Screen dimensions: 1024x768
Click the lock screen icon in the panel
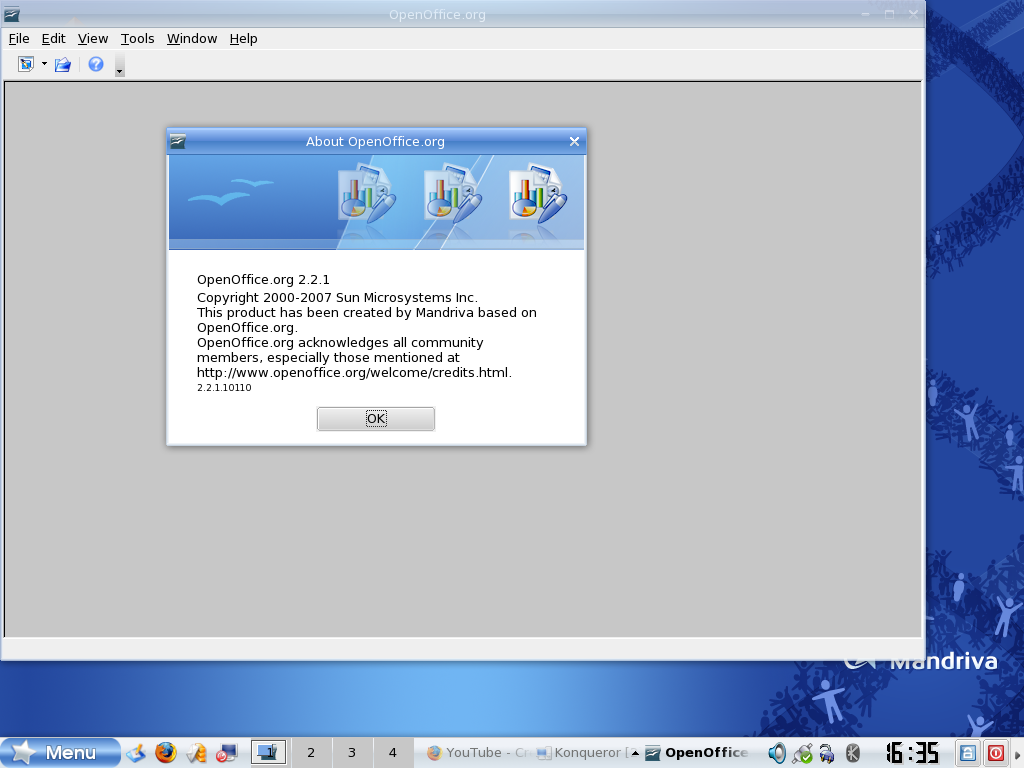coord(968,752)
